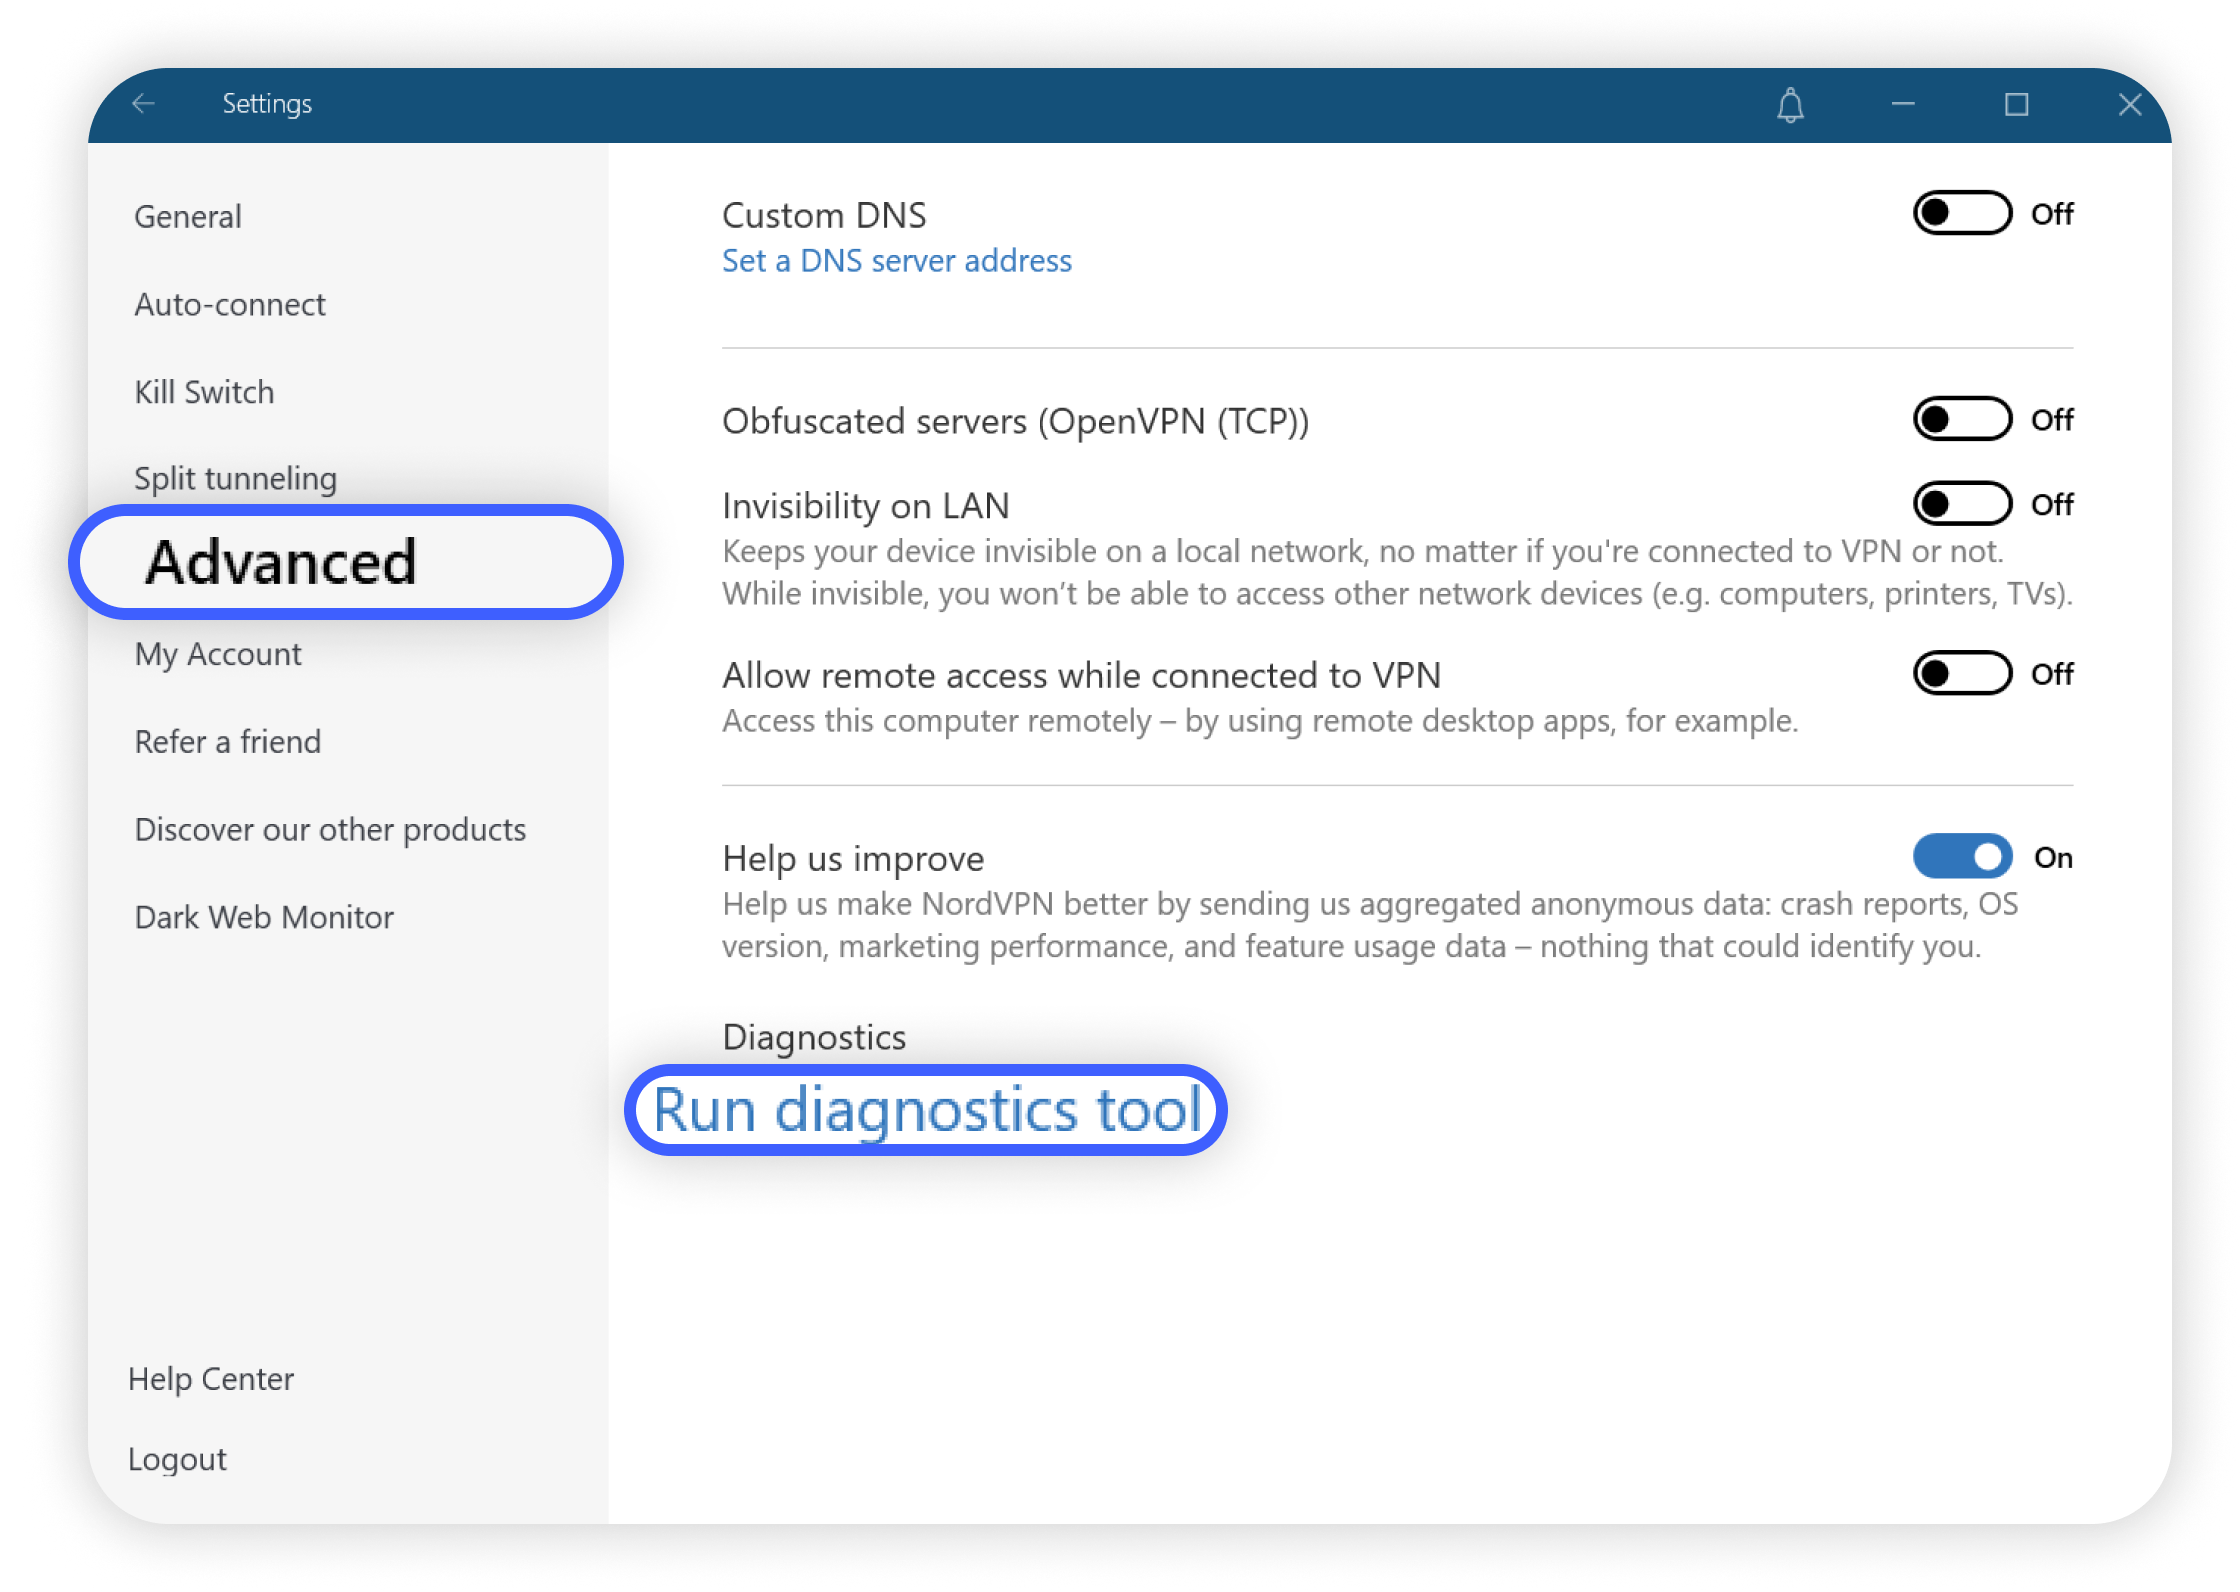
Task: Open the General settings section
Action: [188, 217]
